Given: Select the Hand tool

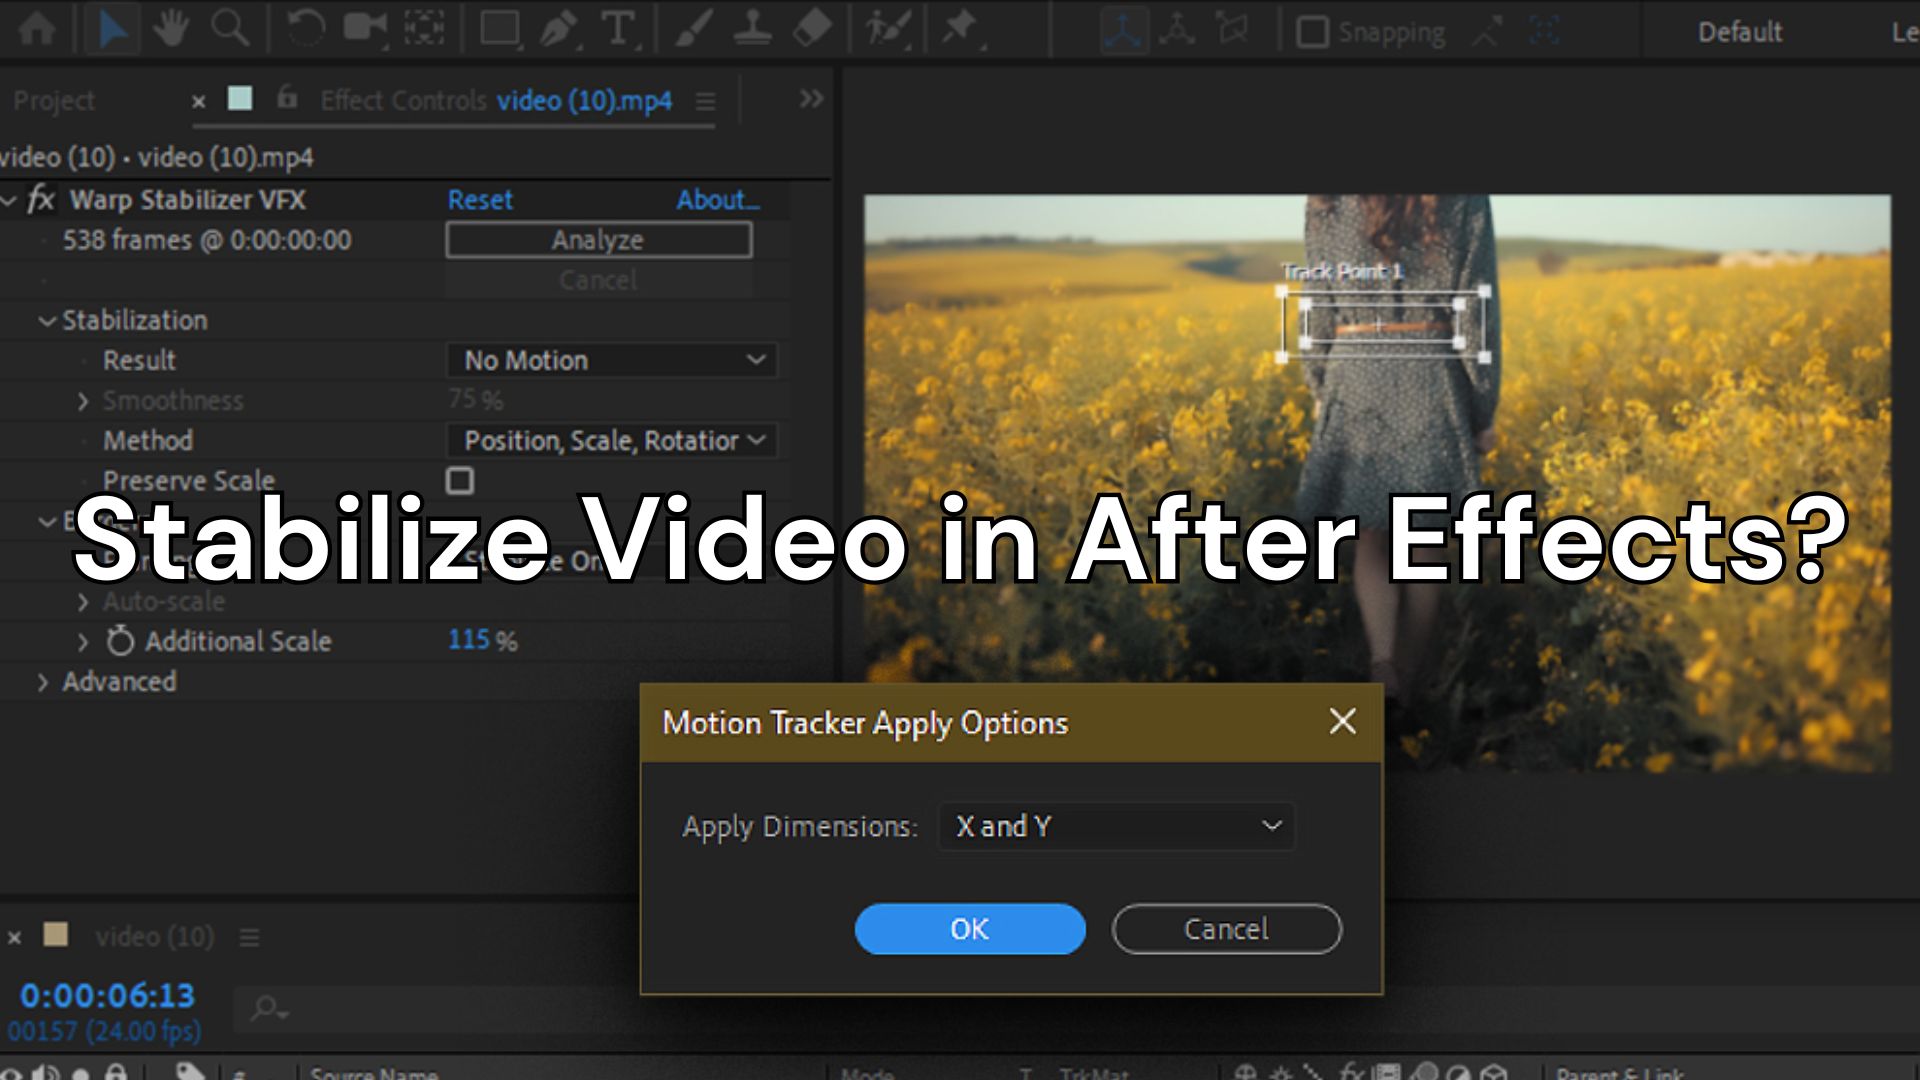Looking at the screenshot, I should coord(171,29).
